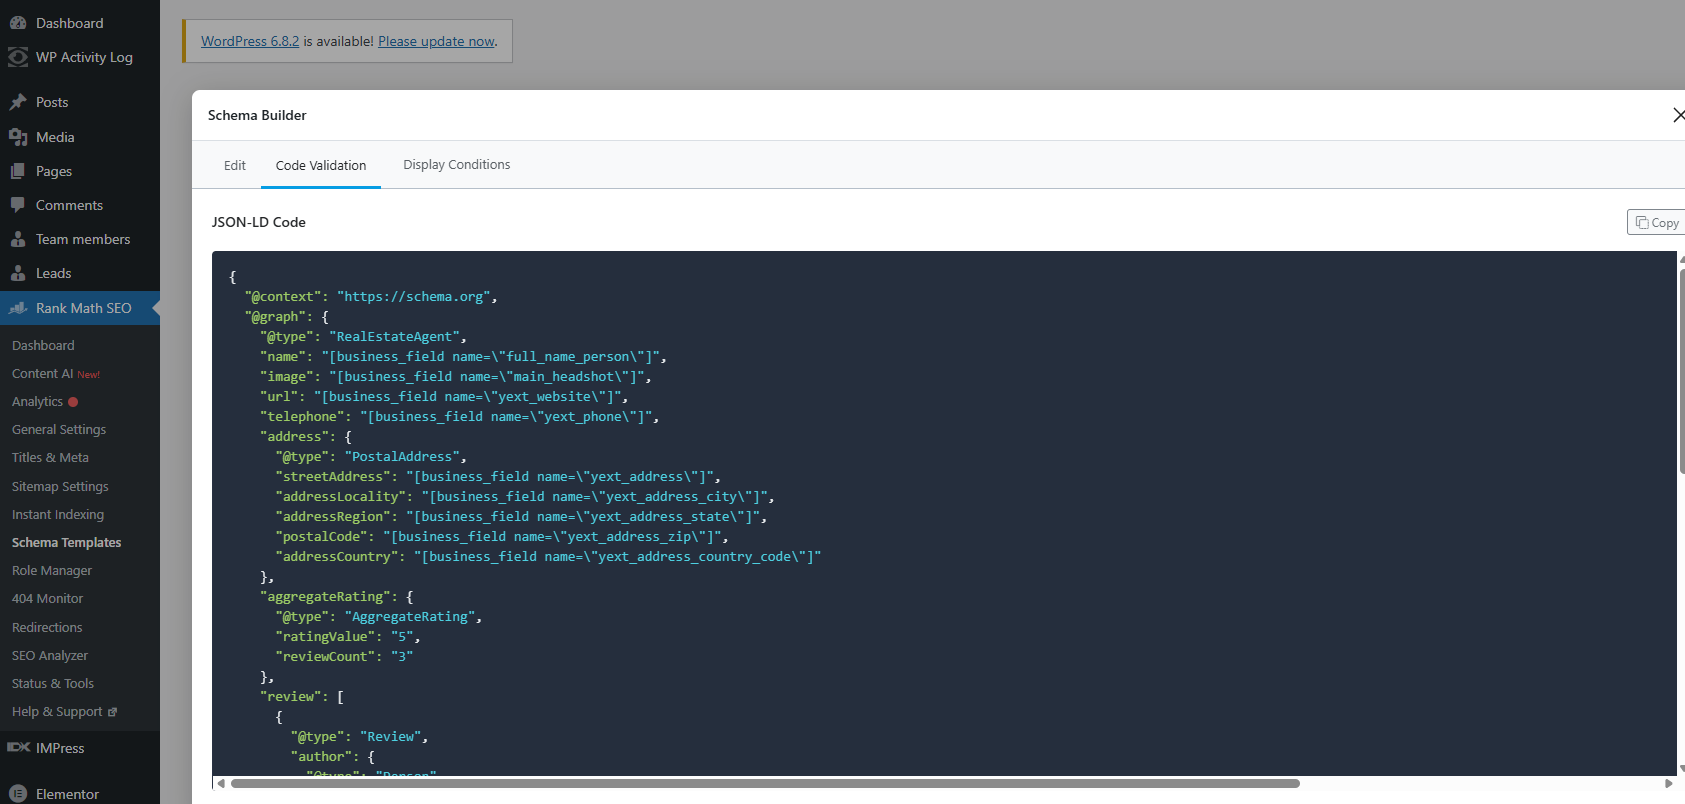Viewport: 1685px width, 804px height.
Task: Click the Please update now link
Action: 436,41
